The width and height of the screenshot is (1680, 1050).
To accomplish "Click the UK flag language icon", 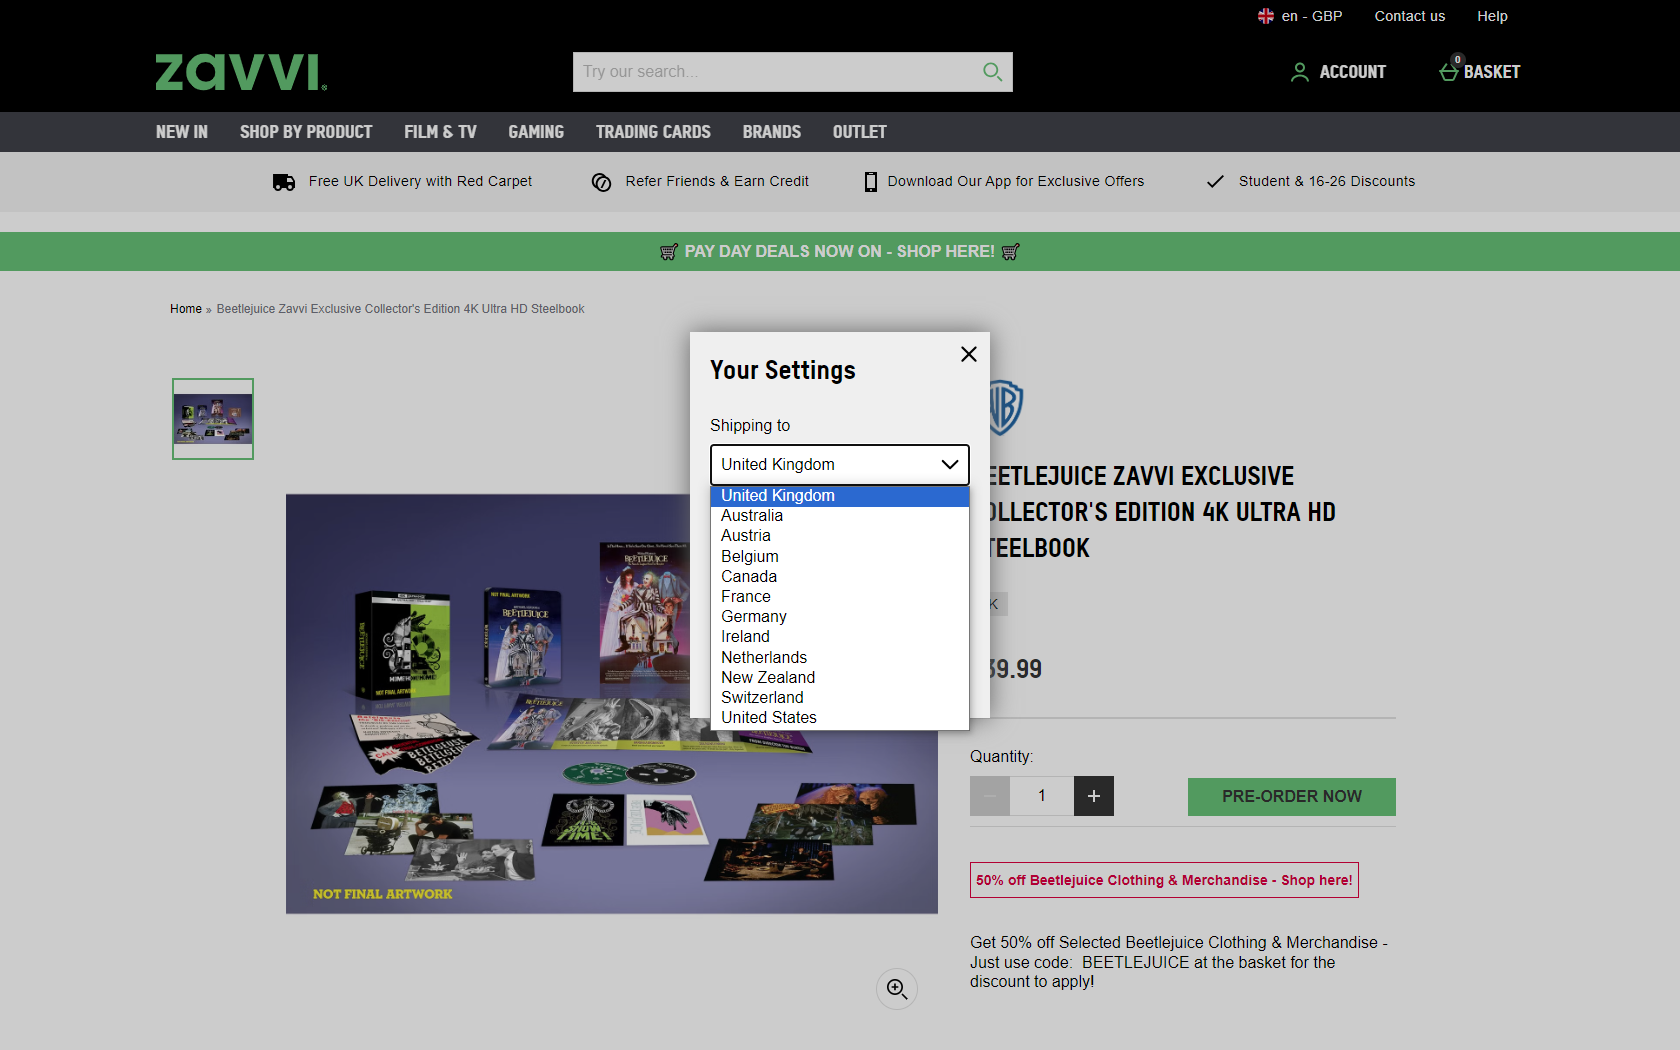I will click(1266, 16).
